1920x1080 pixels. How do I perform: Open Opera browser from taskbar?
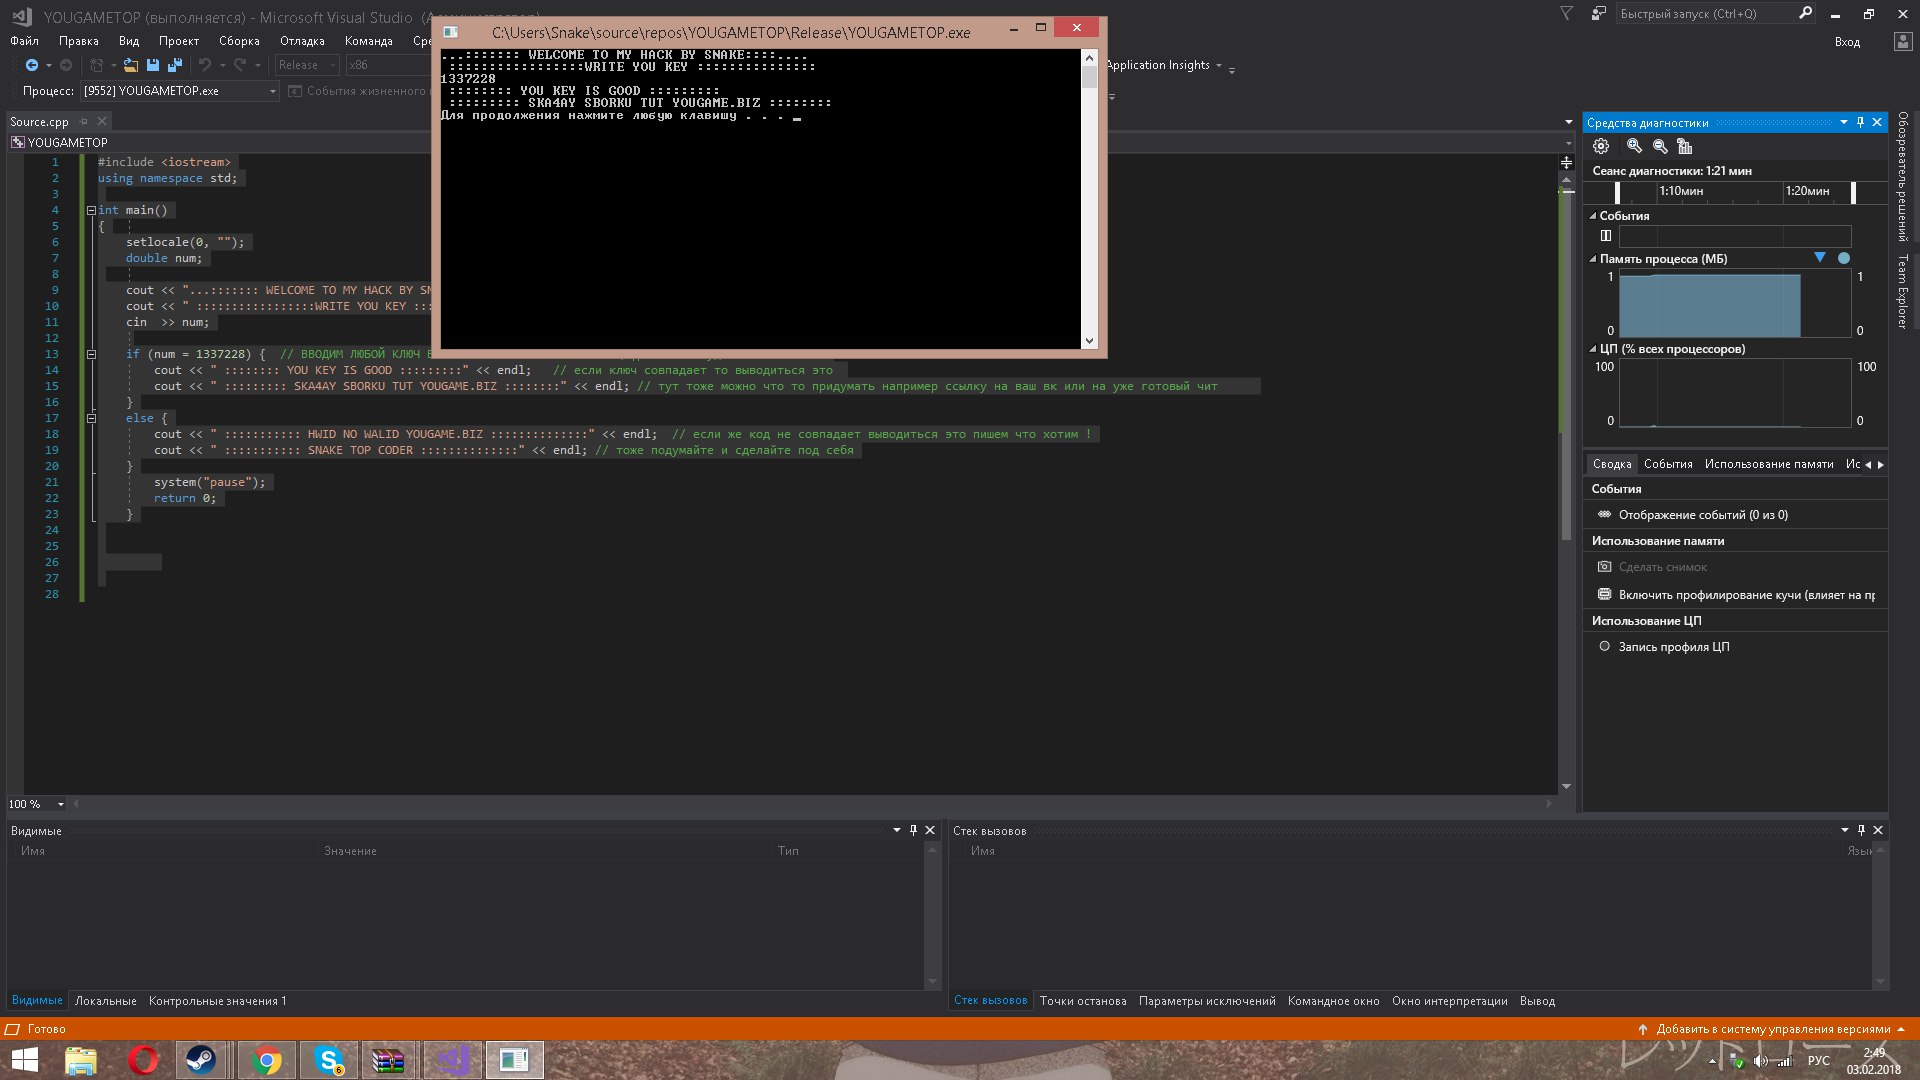pos(143,1060)
